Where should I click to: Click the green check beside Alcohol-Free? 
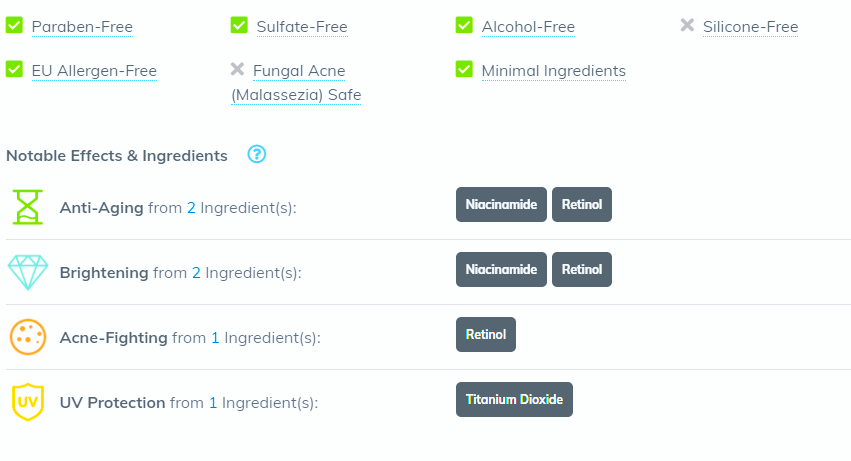tap(464, 25)
